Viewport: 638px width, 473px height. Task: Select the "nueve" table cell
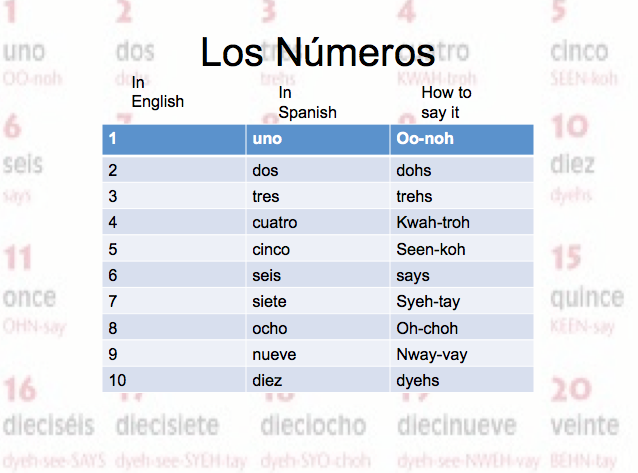click(272, 354)
